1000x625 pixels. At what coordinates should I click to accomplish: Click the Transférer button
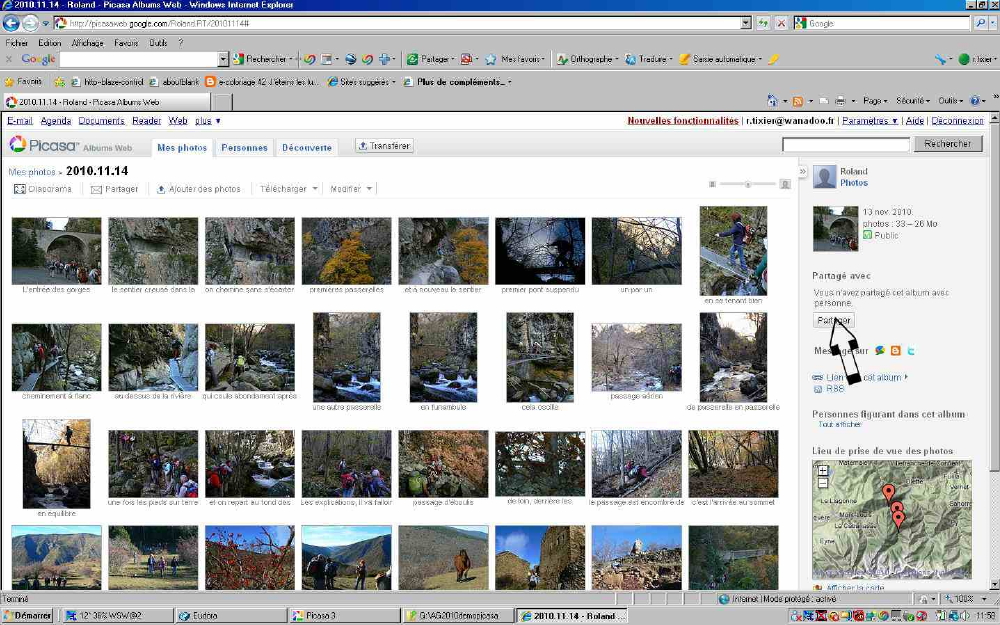coord(385,146)
